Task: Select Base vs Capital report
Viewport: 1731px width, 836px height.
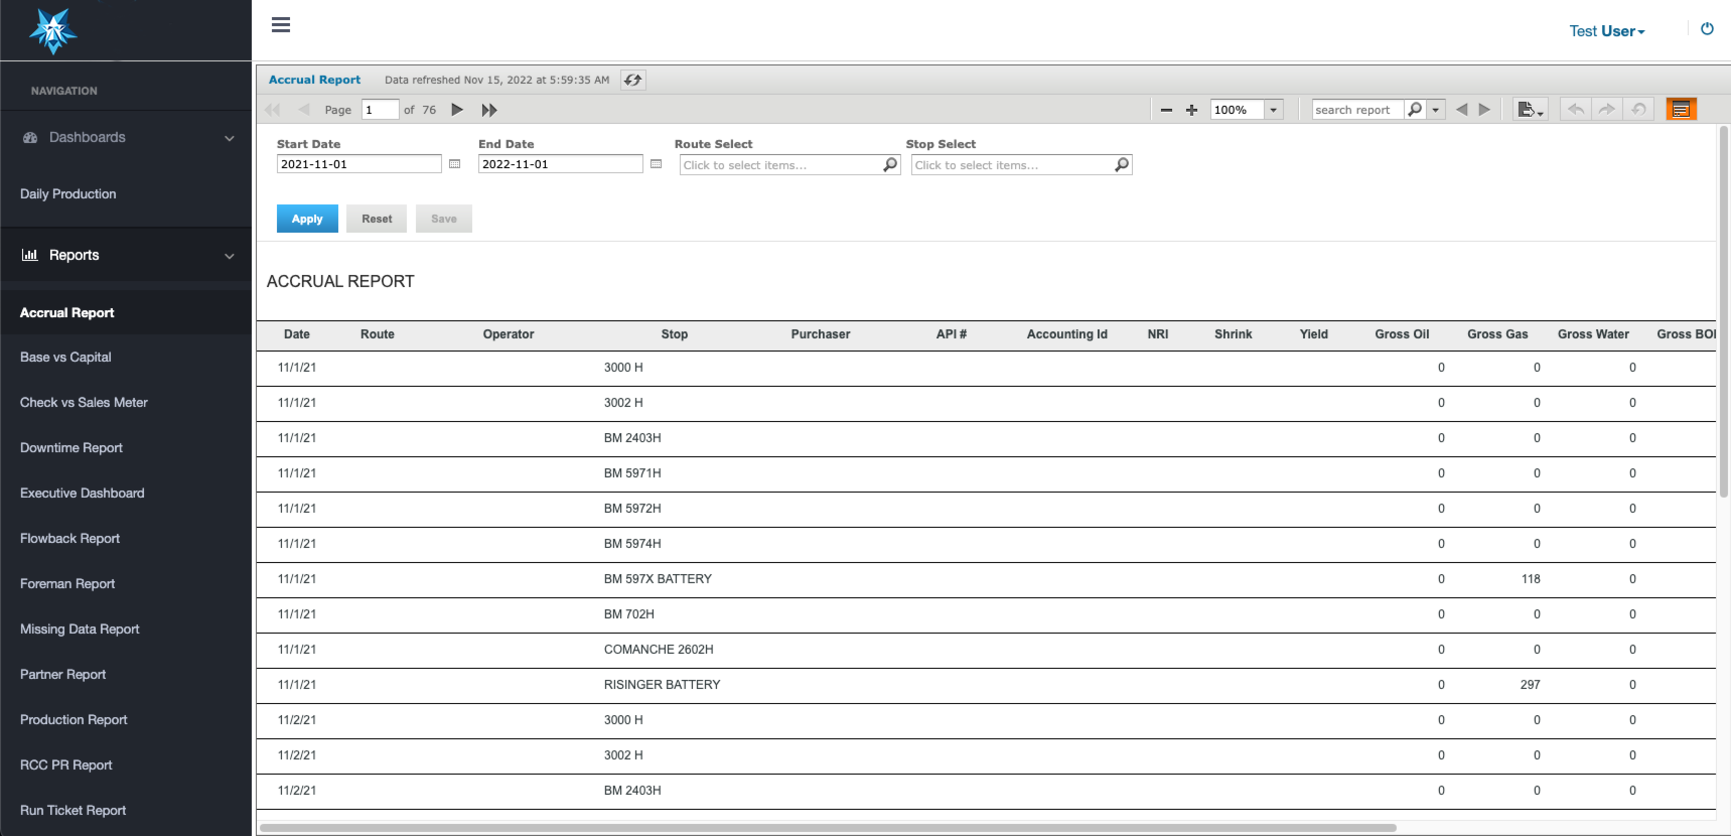Action: click(x=65, y=357)
